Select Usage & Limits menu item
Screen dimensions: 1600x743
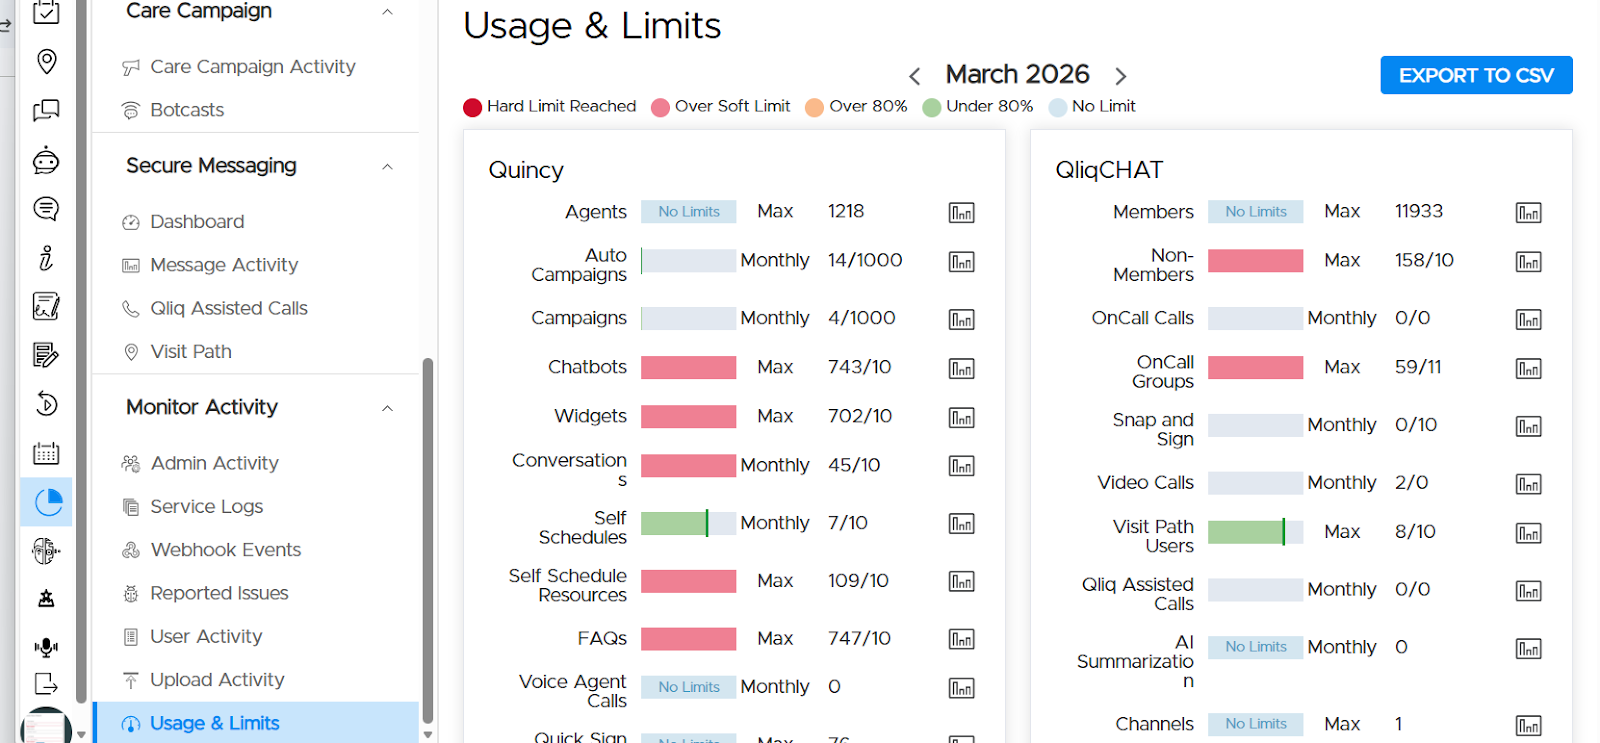[258, 723]
